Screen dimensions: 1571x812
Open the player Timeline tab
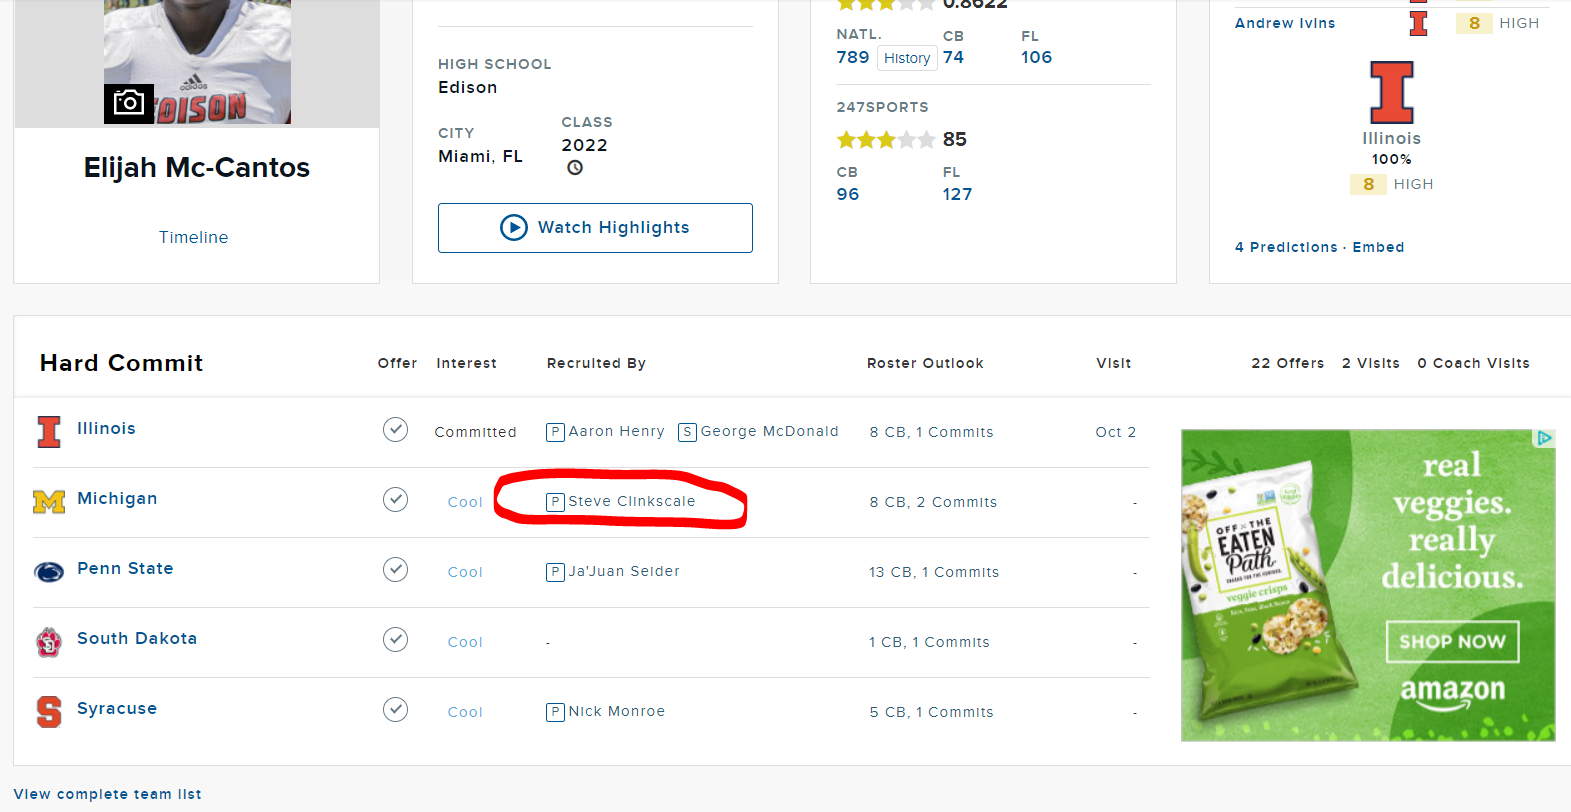coord(193,237)
